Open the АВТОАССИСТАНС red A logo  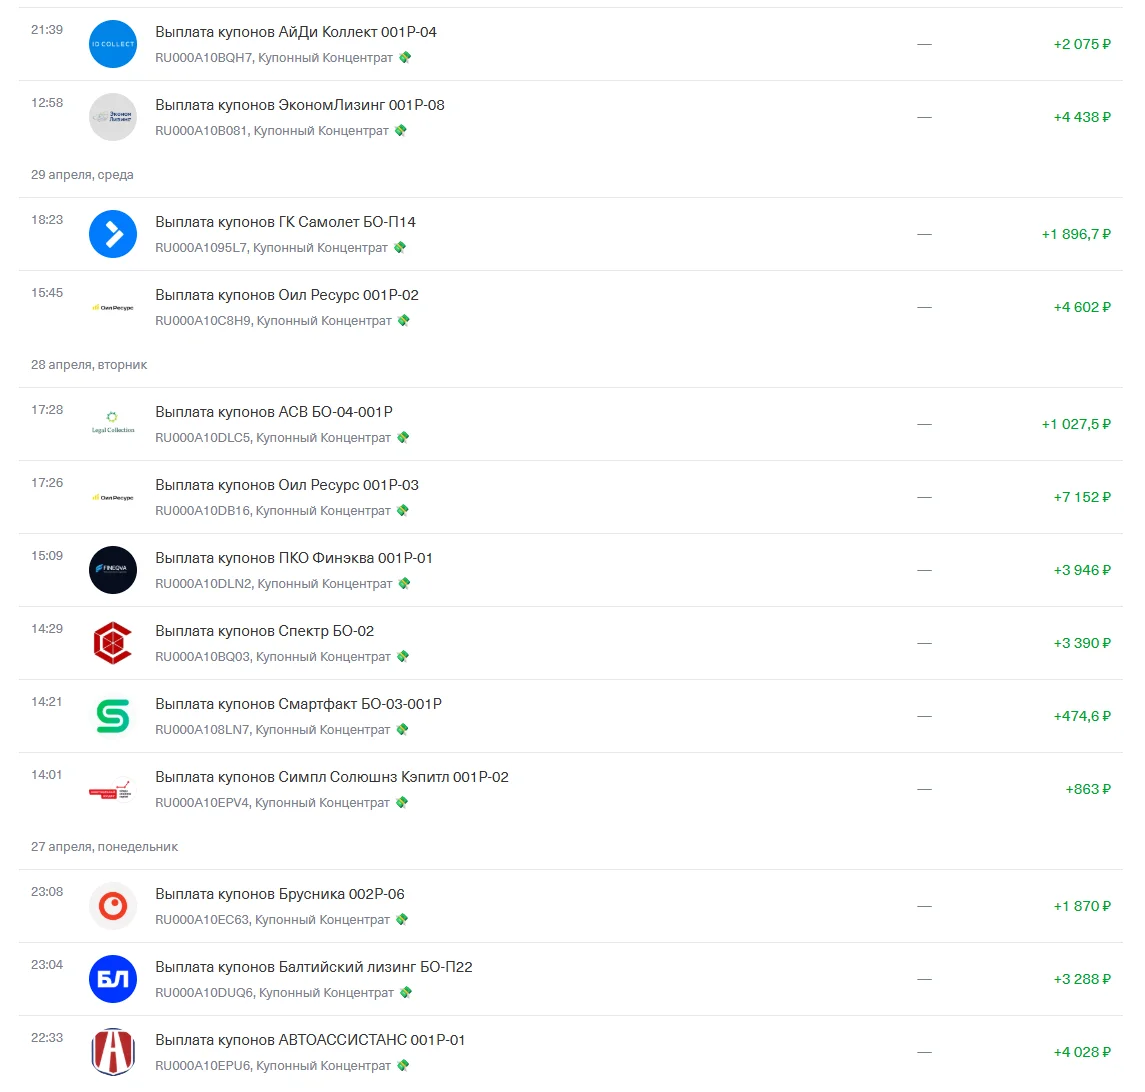pyautogui.click(x=112, y=1052)
